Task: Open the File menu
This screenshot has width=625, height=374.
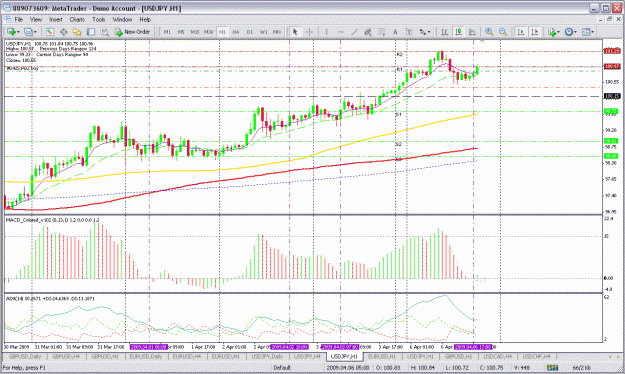Action: tap(19, 19)
